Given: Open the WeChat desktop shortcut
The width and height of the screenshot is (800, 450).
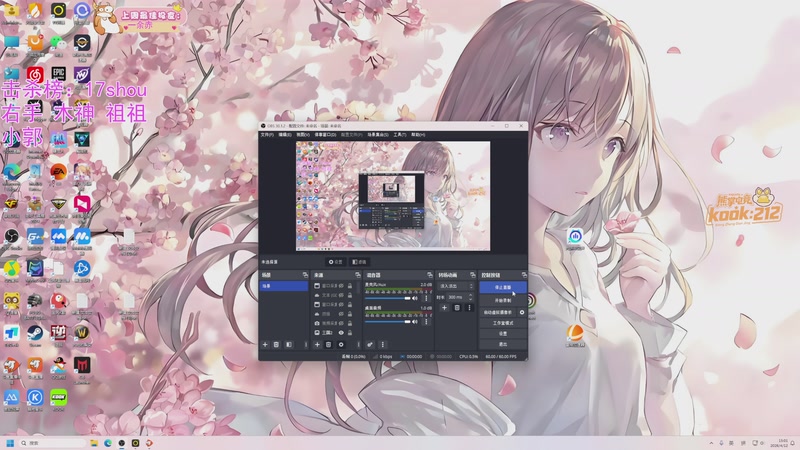Looking at the screenshot, I should coord(58,42).
